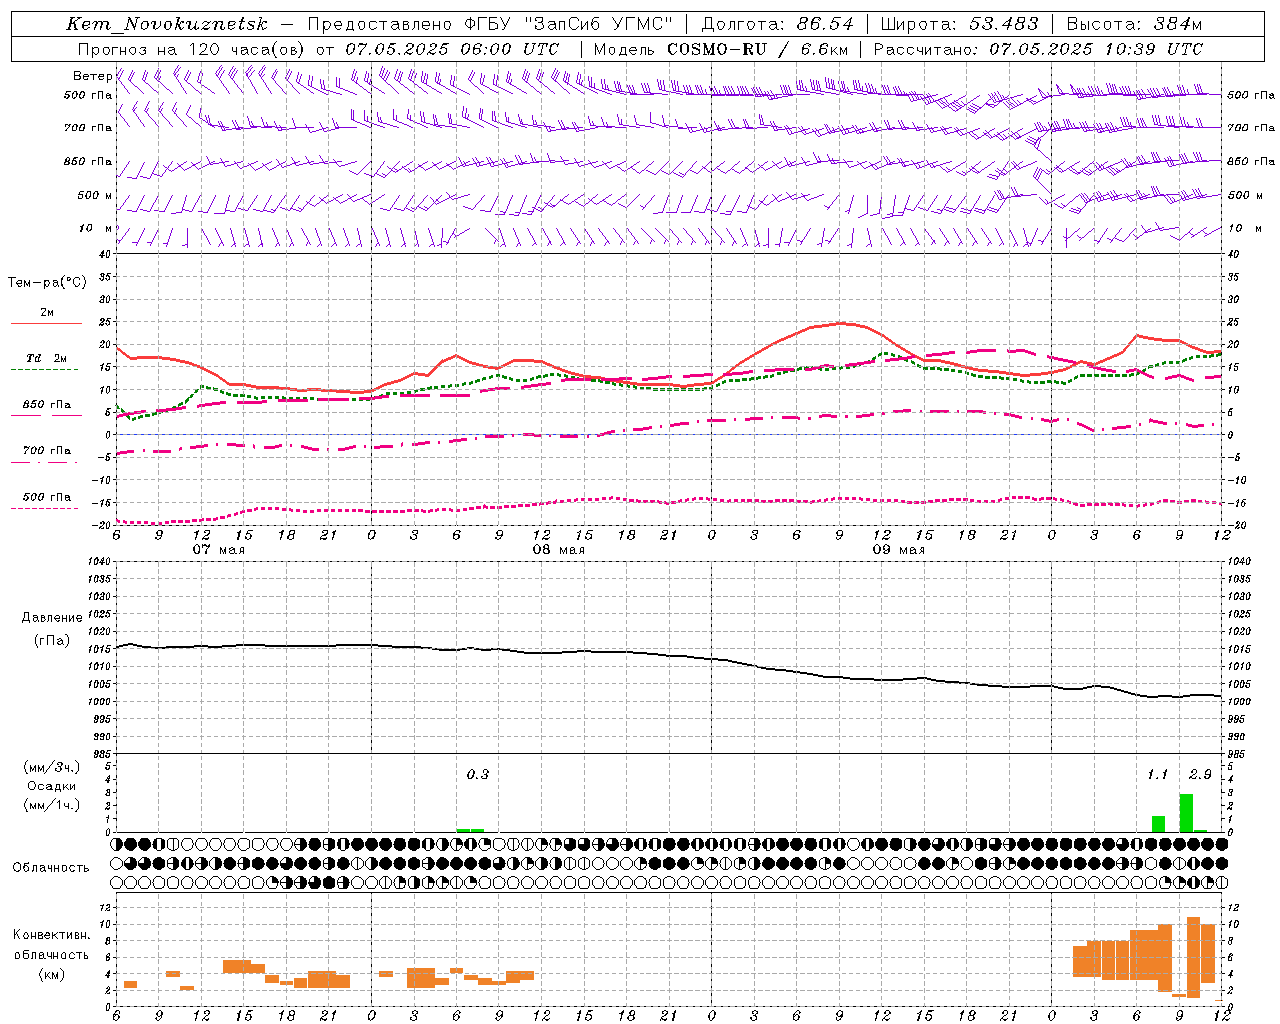Click the red 2м temperature legend line
The width and height of the screenshot is (1280, 1024).
(46, 324)
